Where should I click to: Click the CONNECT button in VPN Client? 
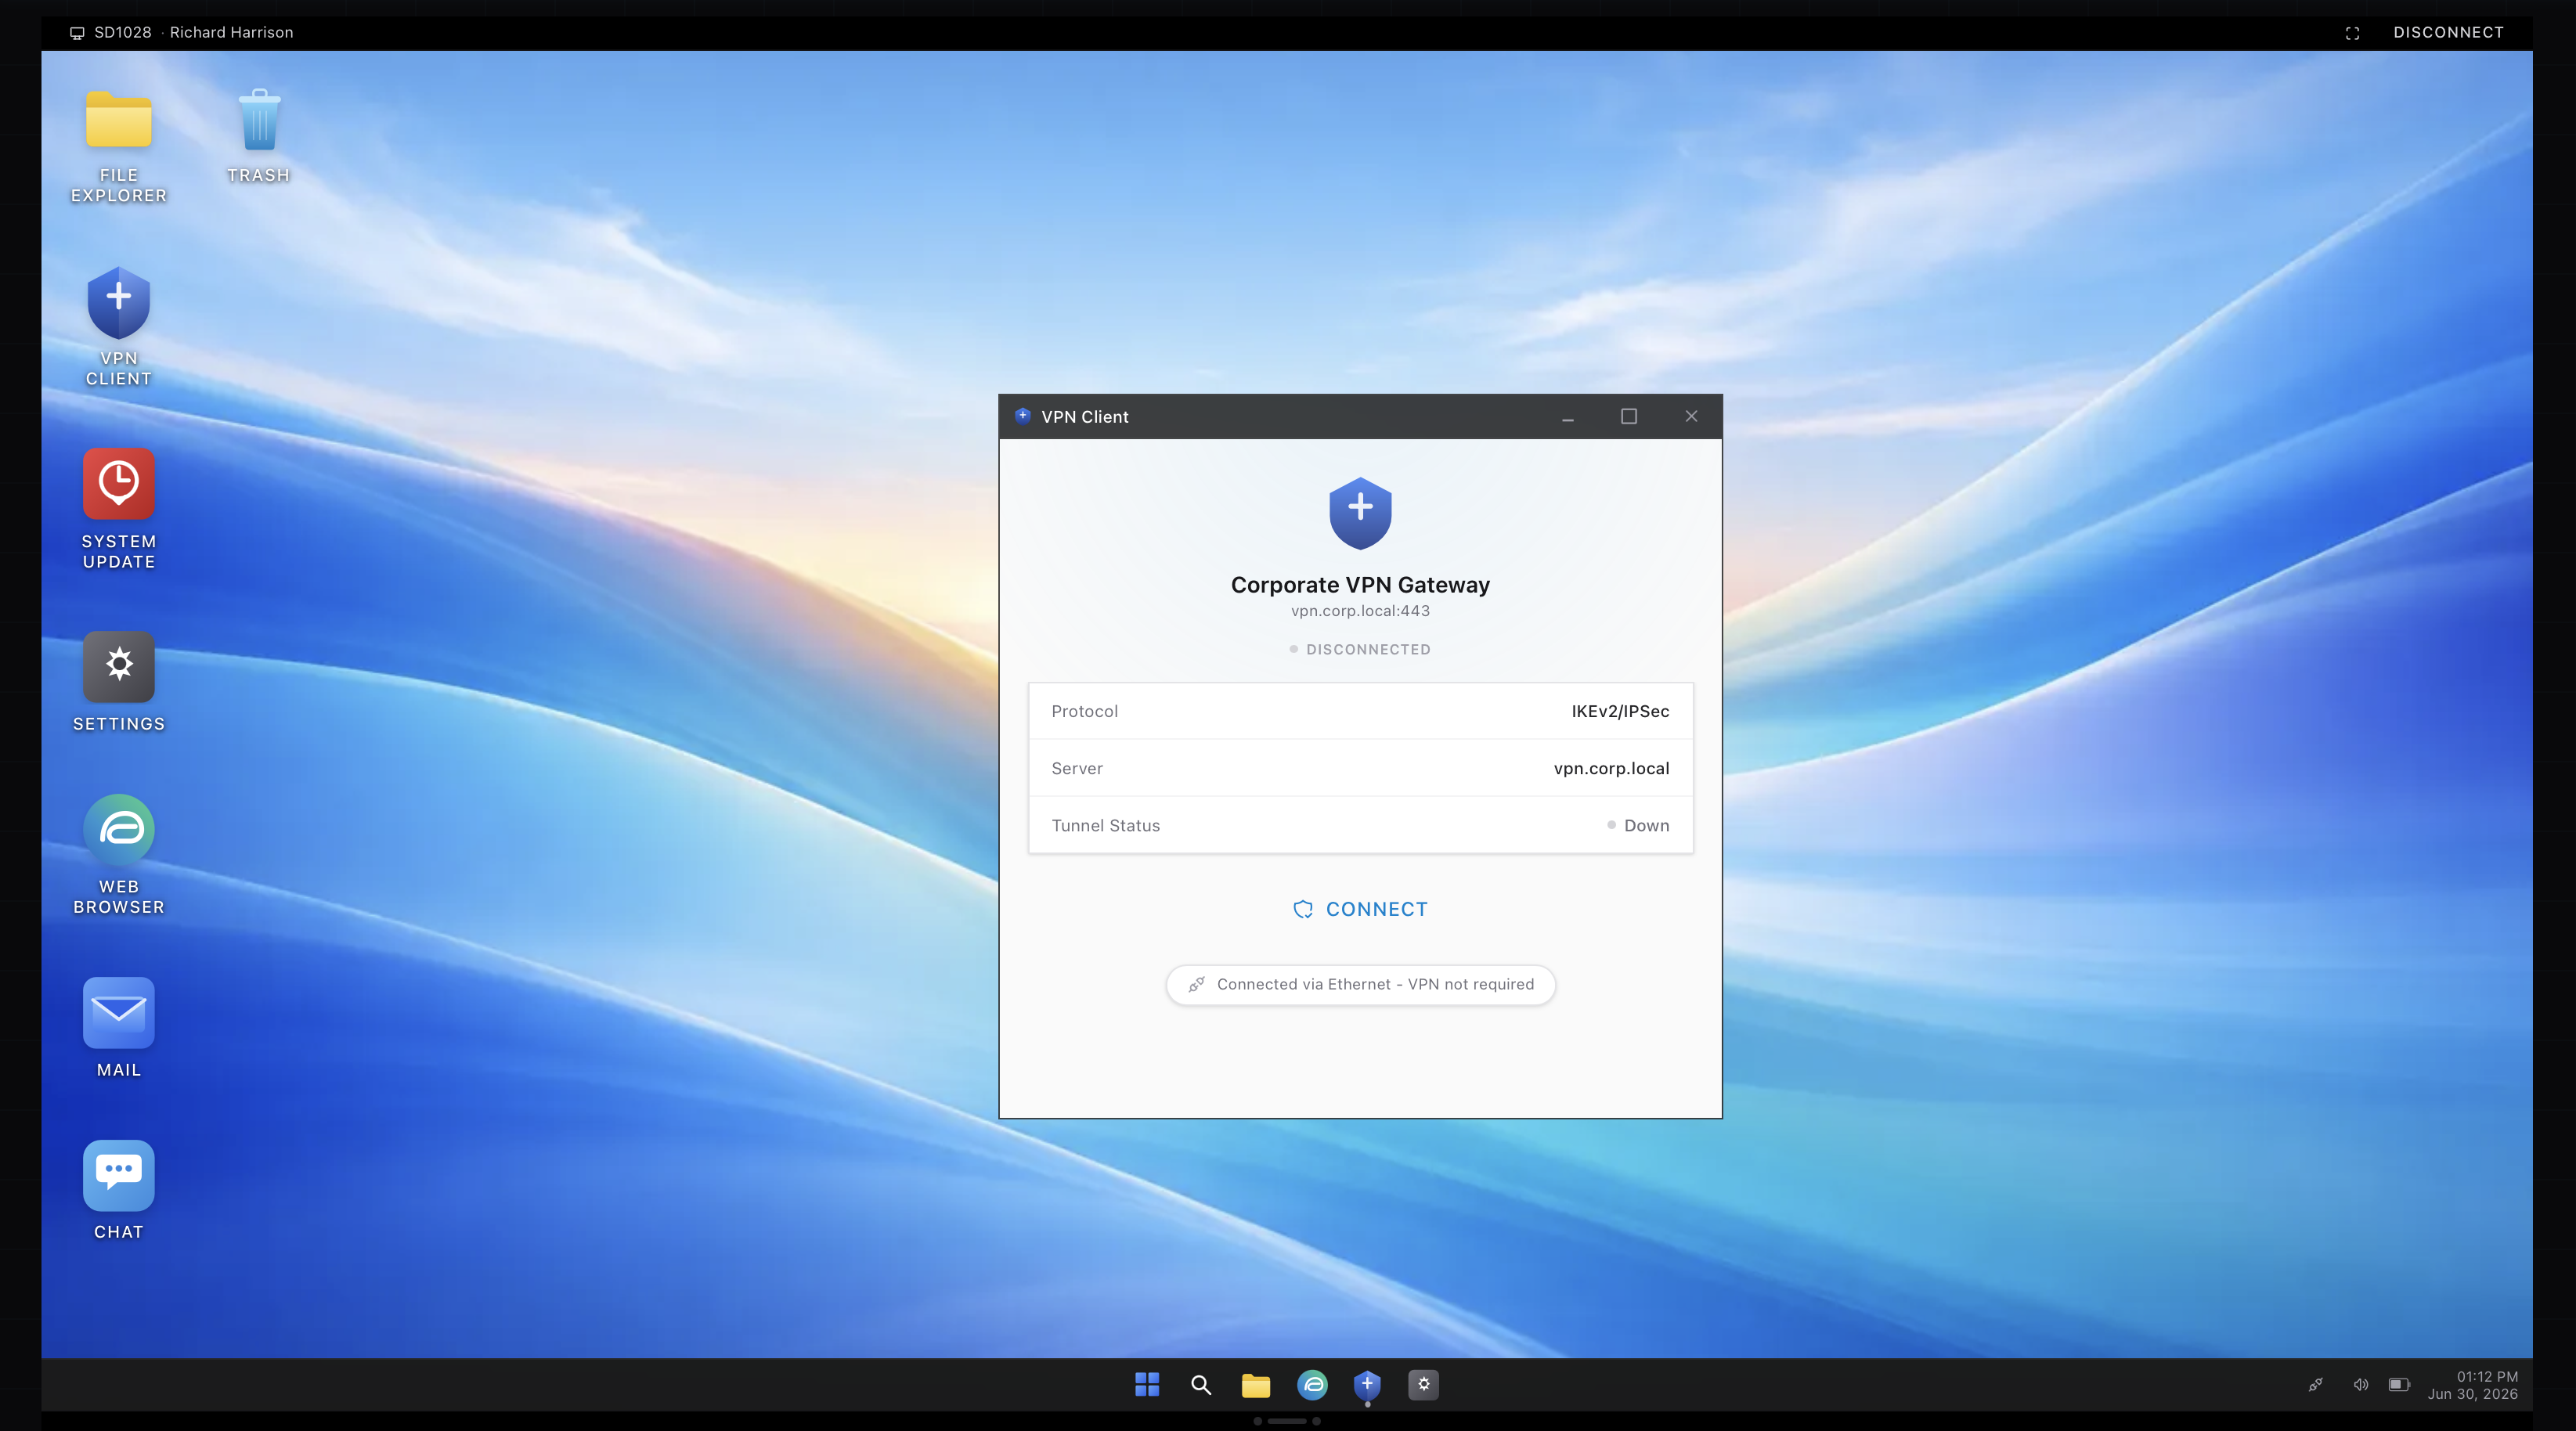(x=1360, y=909)
